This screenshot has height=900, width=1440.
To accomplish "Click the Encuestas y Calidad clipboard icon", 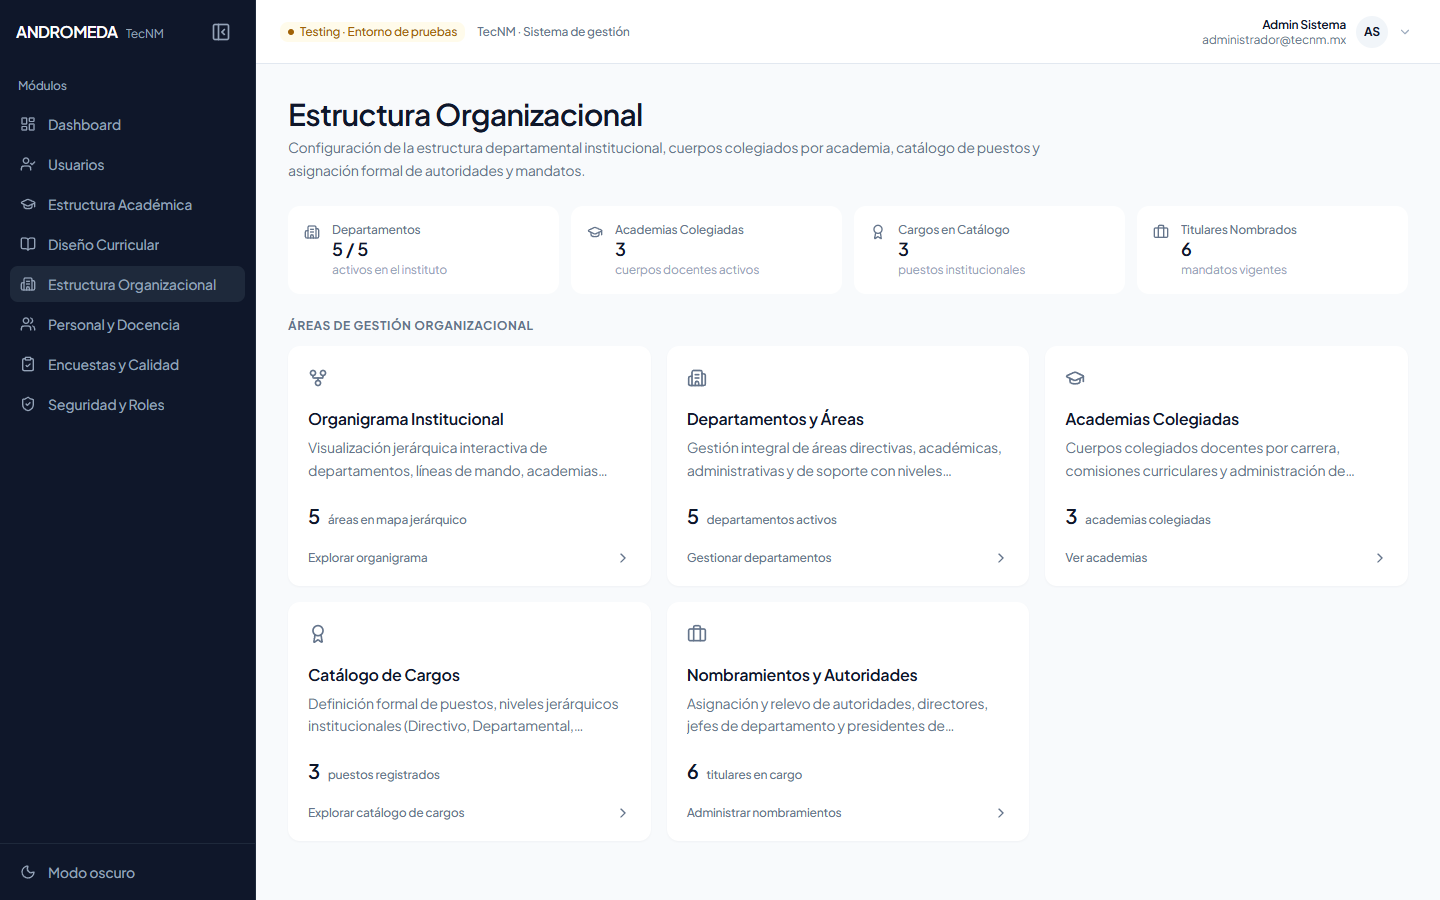I will point(28,364).
